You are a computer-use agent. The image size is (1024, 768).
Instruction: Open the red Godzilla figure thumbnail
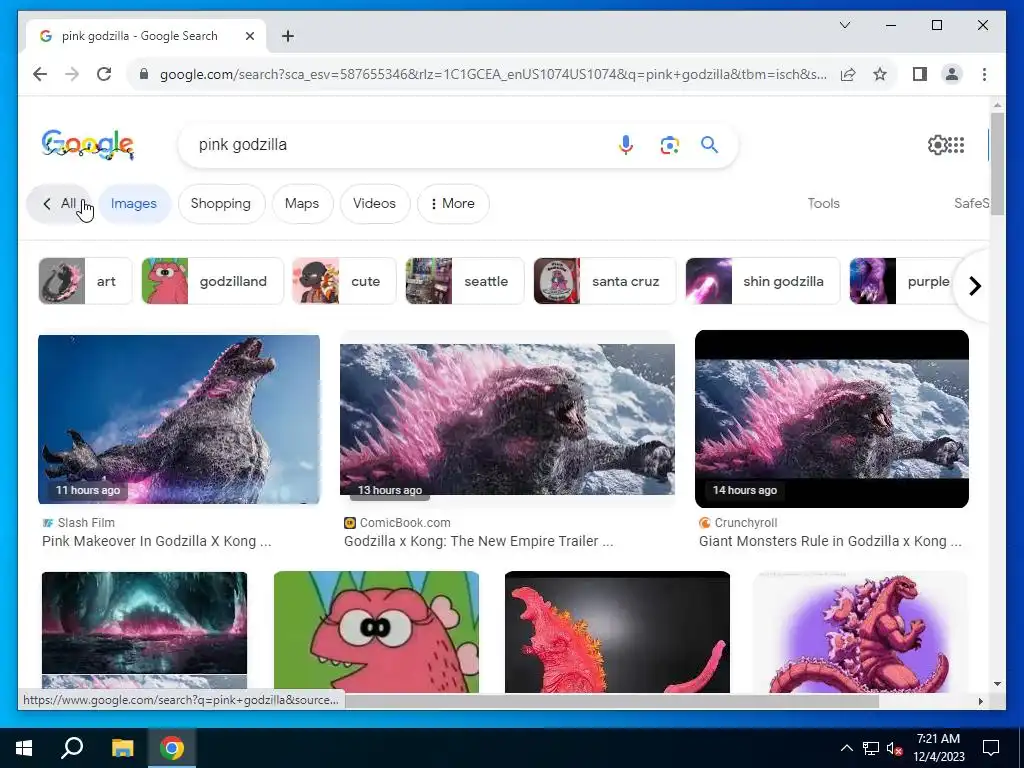coord(617,632)
